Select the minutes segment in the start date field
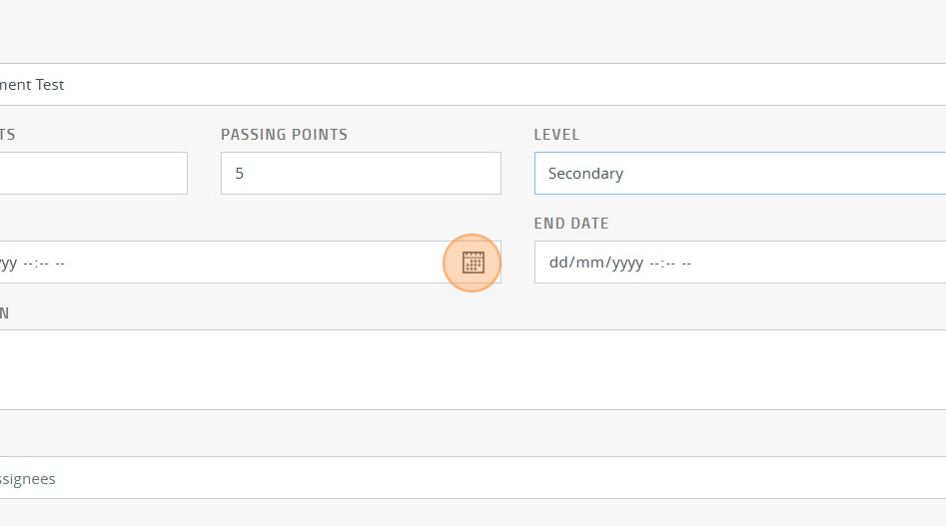946x526 pixels. coord(43,263)
